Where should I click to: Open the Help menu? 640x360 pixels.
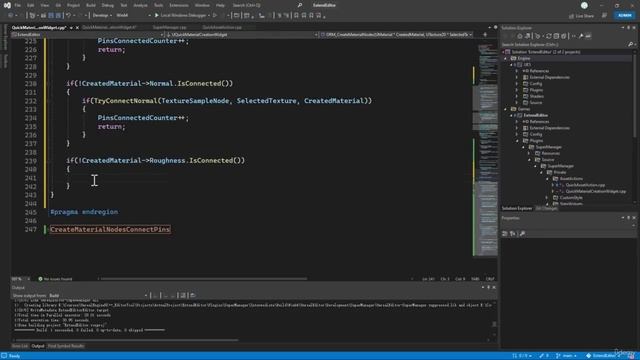220,5
